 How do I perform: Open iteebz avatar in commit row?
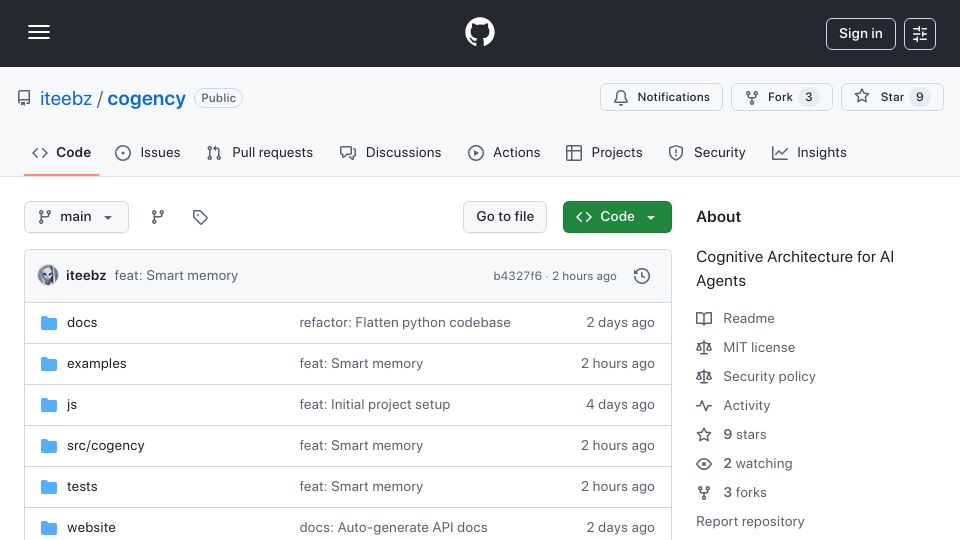(48, 276)
